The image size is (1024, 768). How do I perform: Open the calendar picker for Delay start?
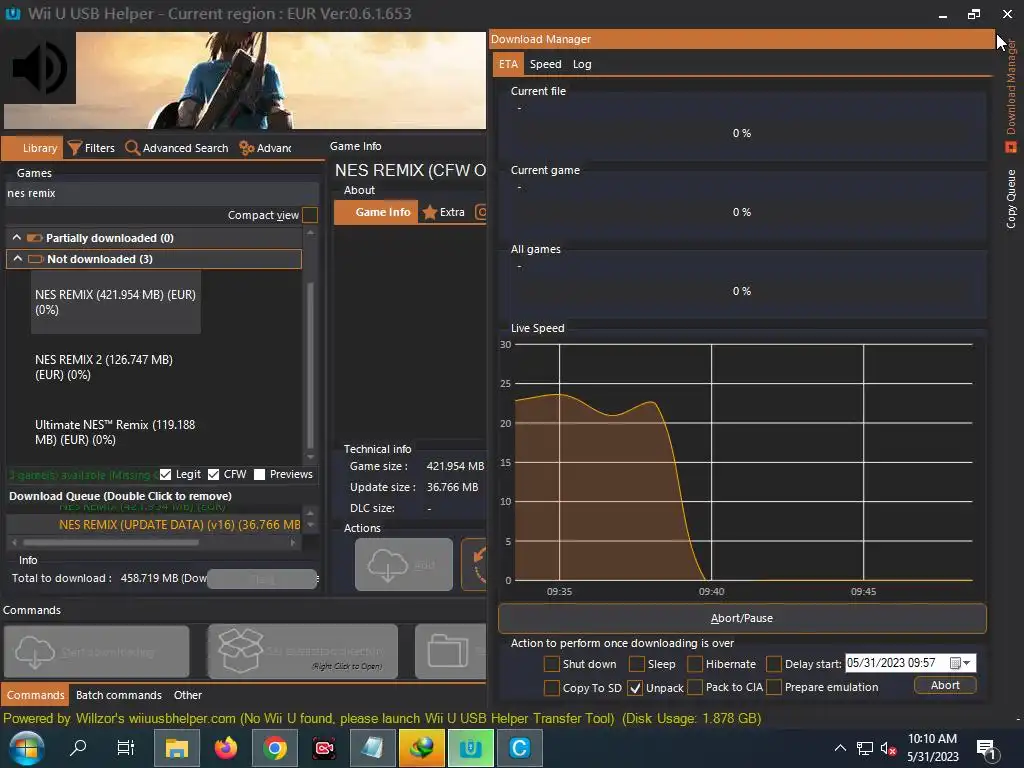pyautogui.click(x=960, y=663)
